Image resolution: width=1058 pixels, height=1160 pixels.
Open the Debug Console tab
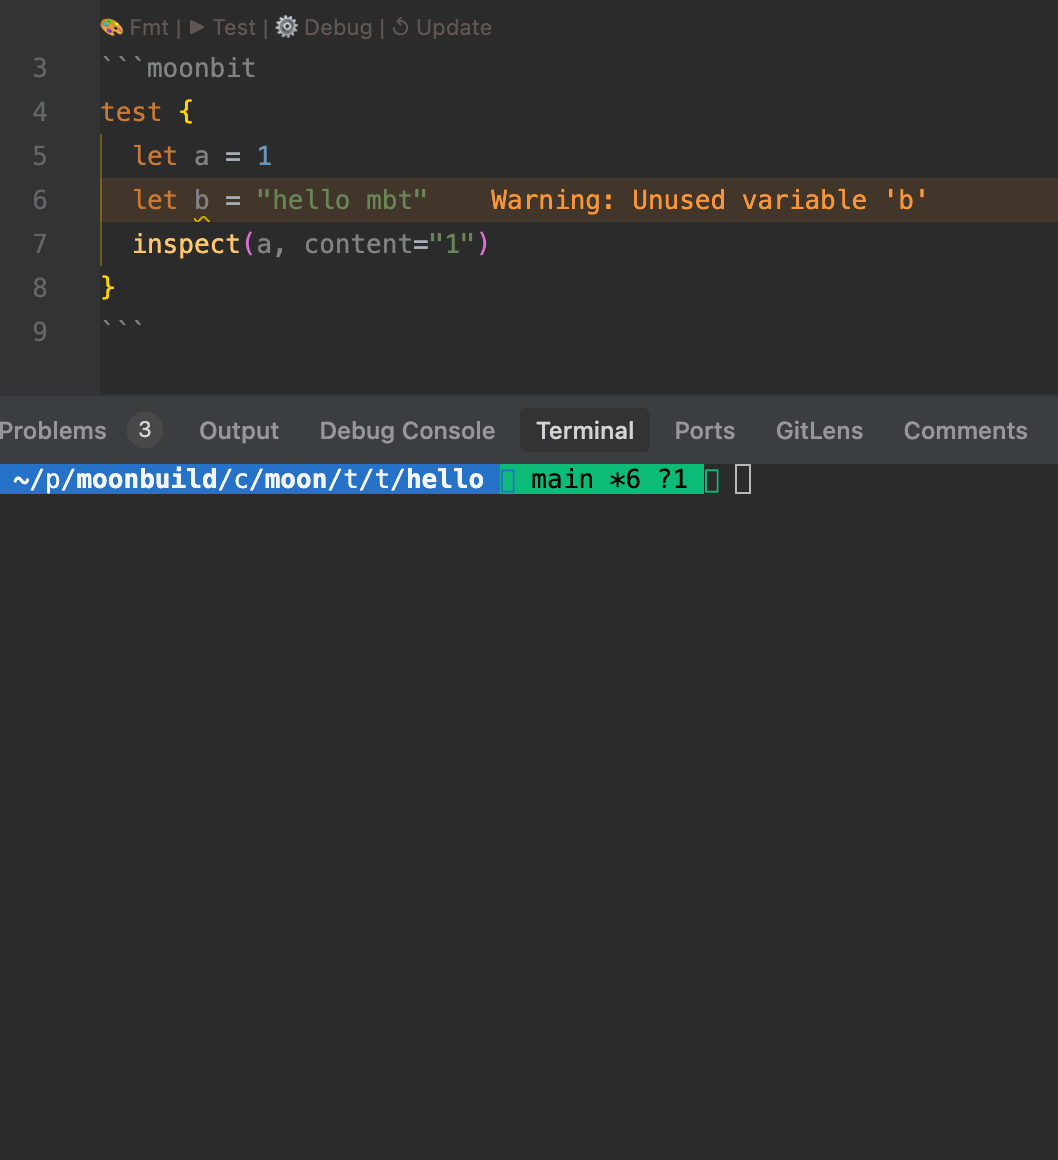coord(407,431)
